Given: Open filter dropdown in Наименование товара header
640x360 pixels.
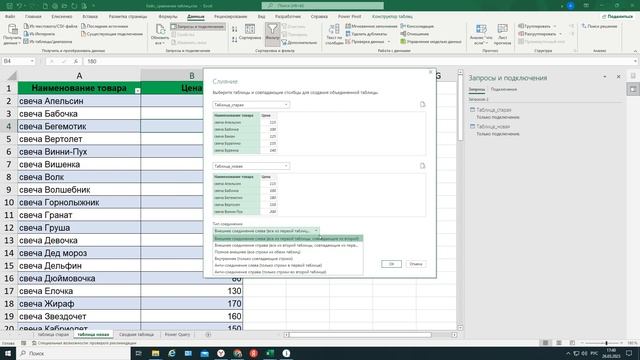Looking at the screenshot, I should 138,91.
